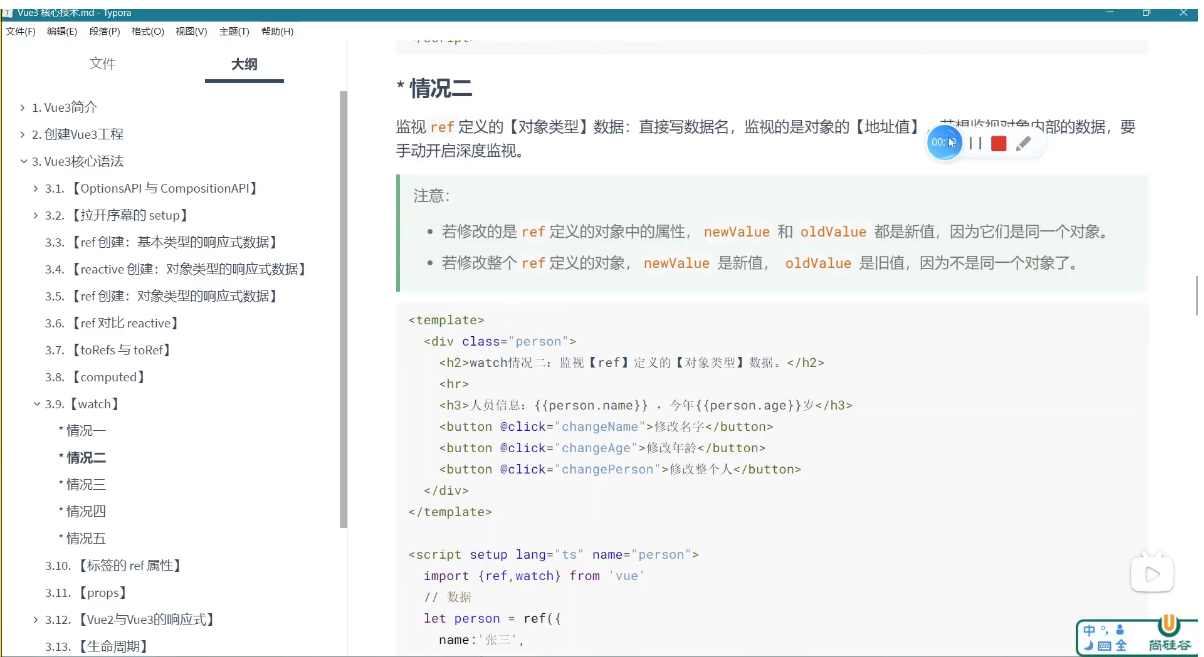The height and width of the screenshot is (657, 1204).
Task: Jump to 3.12 【Vue2与Vue3的响应式】
Action: (x=131, y=620)
